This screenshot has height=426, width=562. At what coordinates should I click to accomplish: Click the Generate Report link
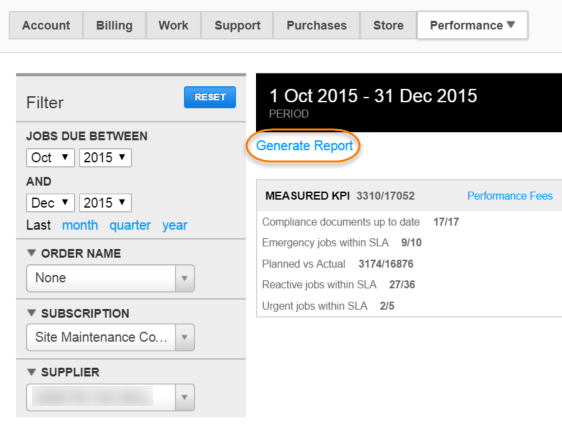coord(304,146)
